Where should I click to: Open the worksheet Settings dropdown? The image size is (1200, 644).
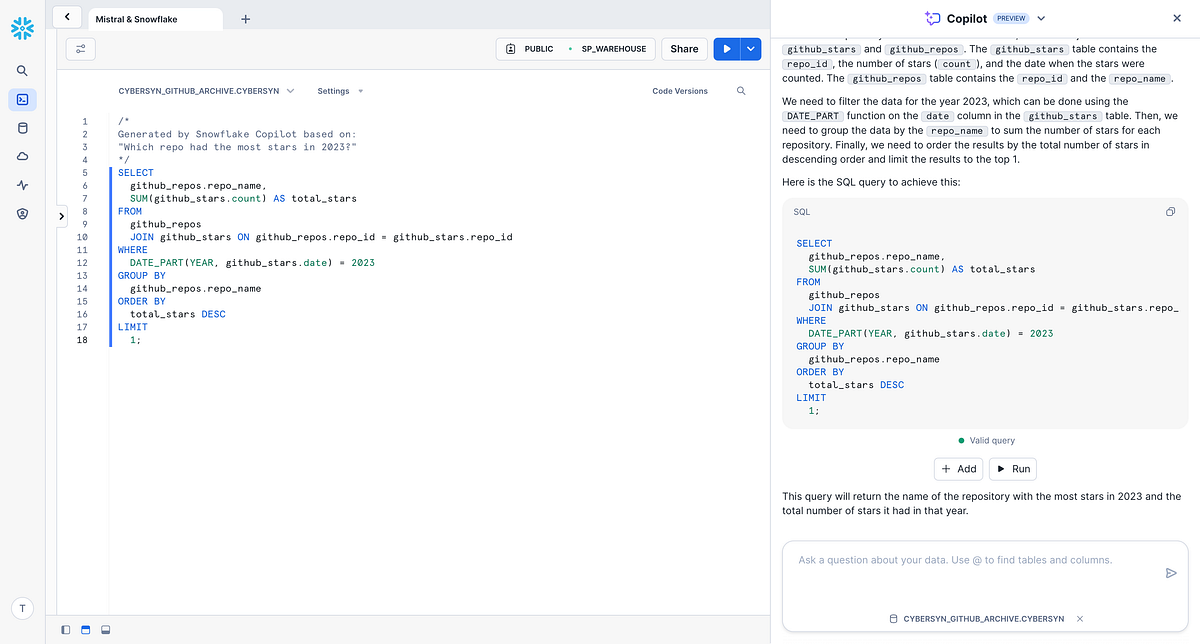tap(340, 90)
